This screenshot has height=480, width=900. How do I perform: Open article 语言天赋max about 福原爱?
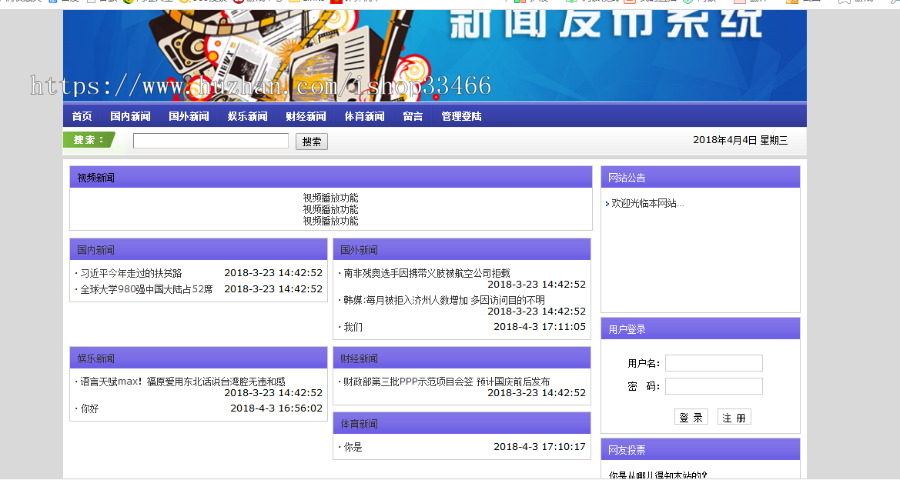183,381
